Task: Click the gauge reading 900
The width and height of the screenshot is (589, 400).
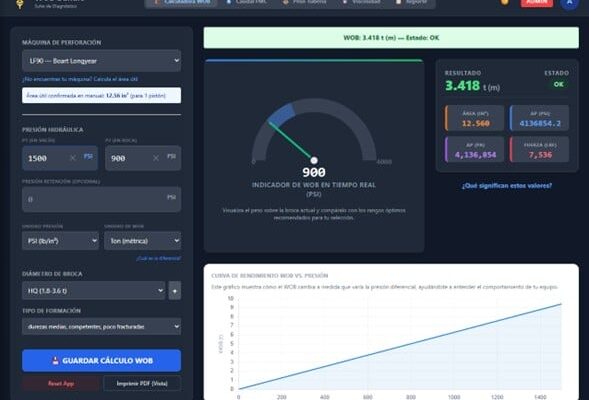Action: click(x=314, y=172)
